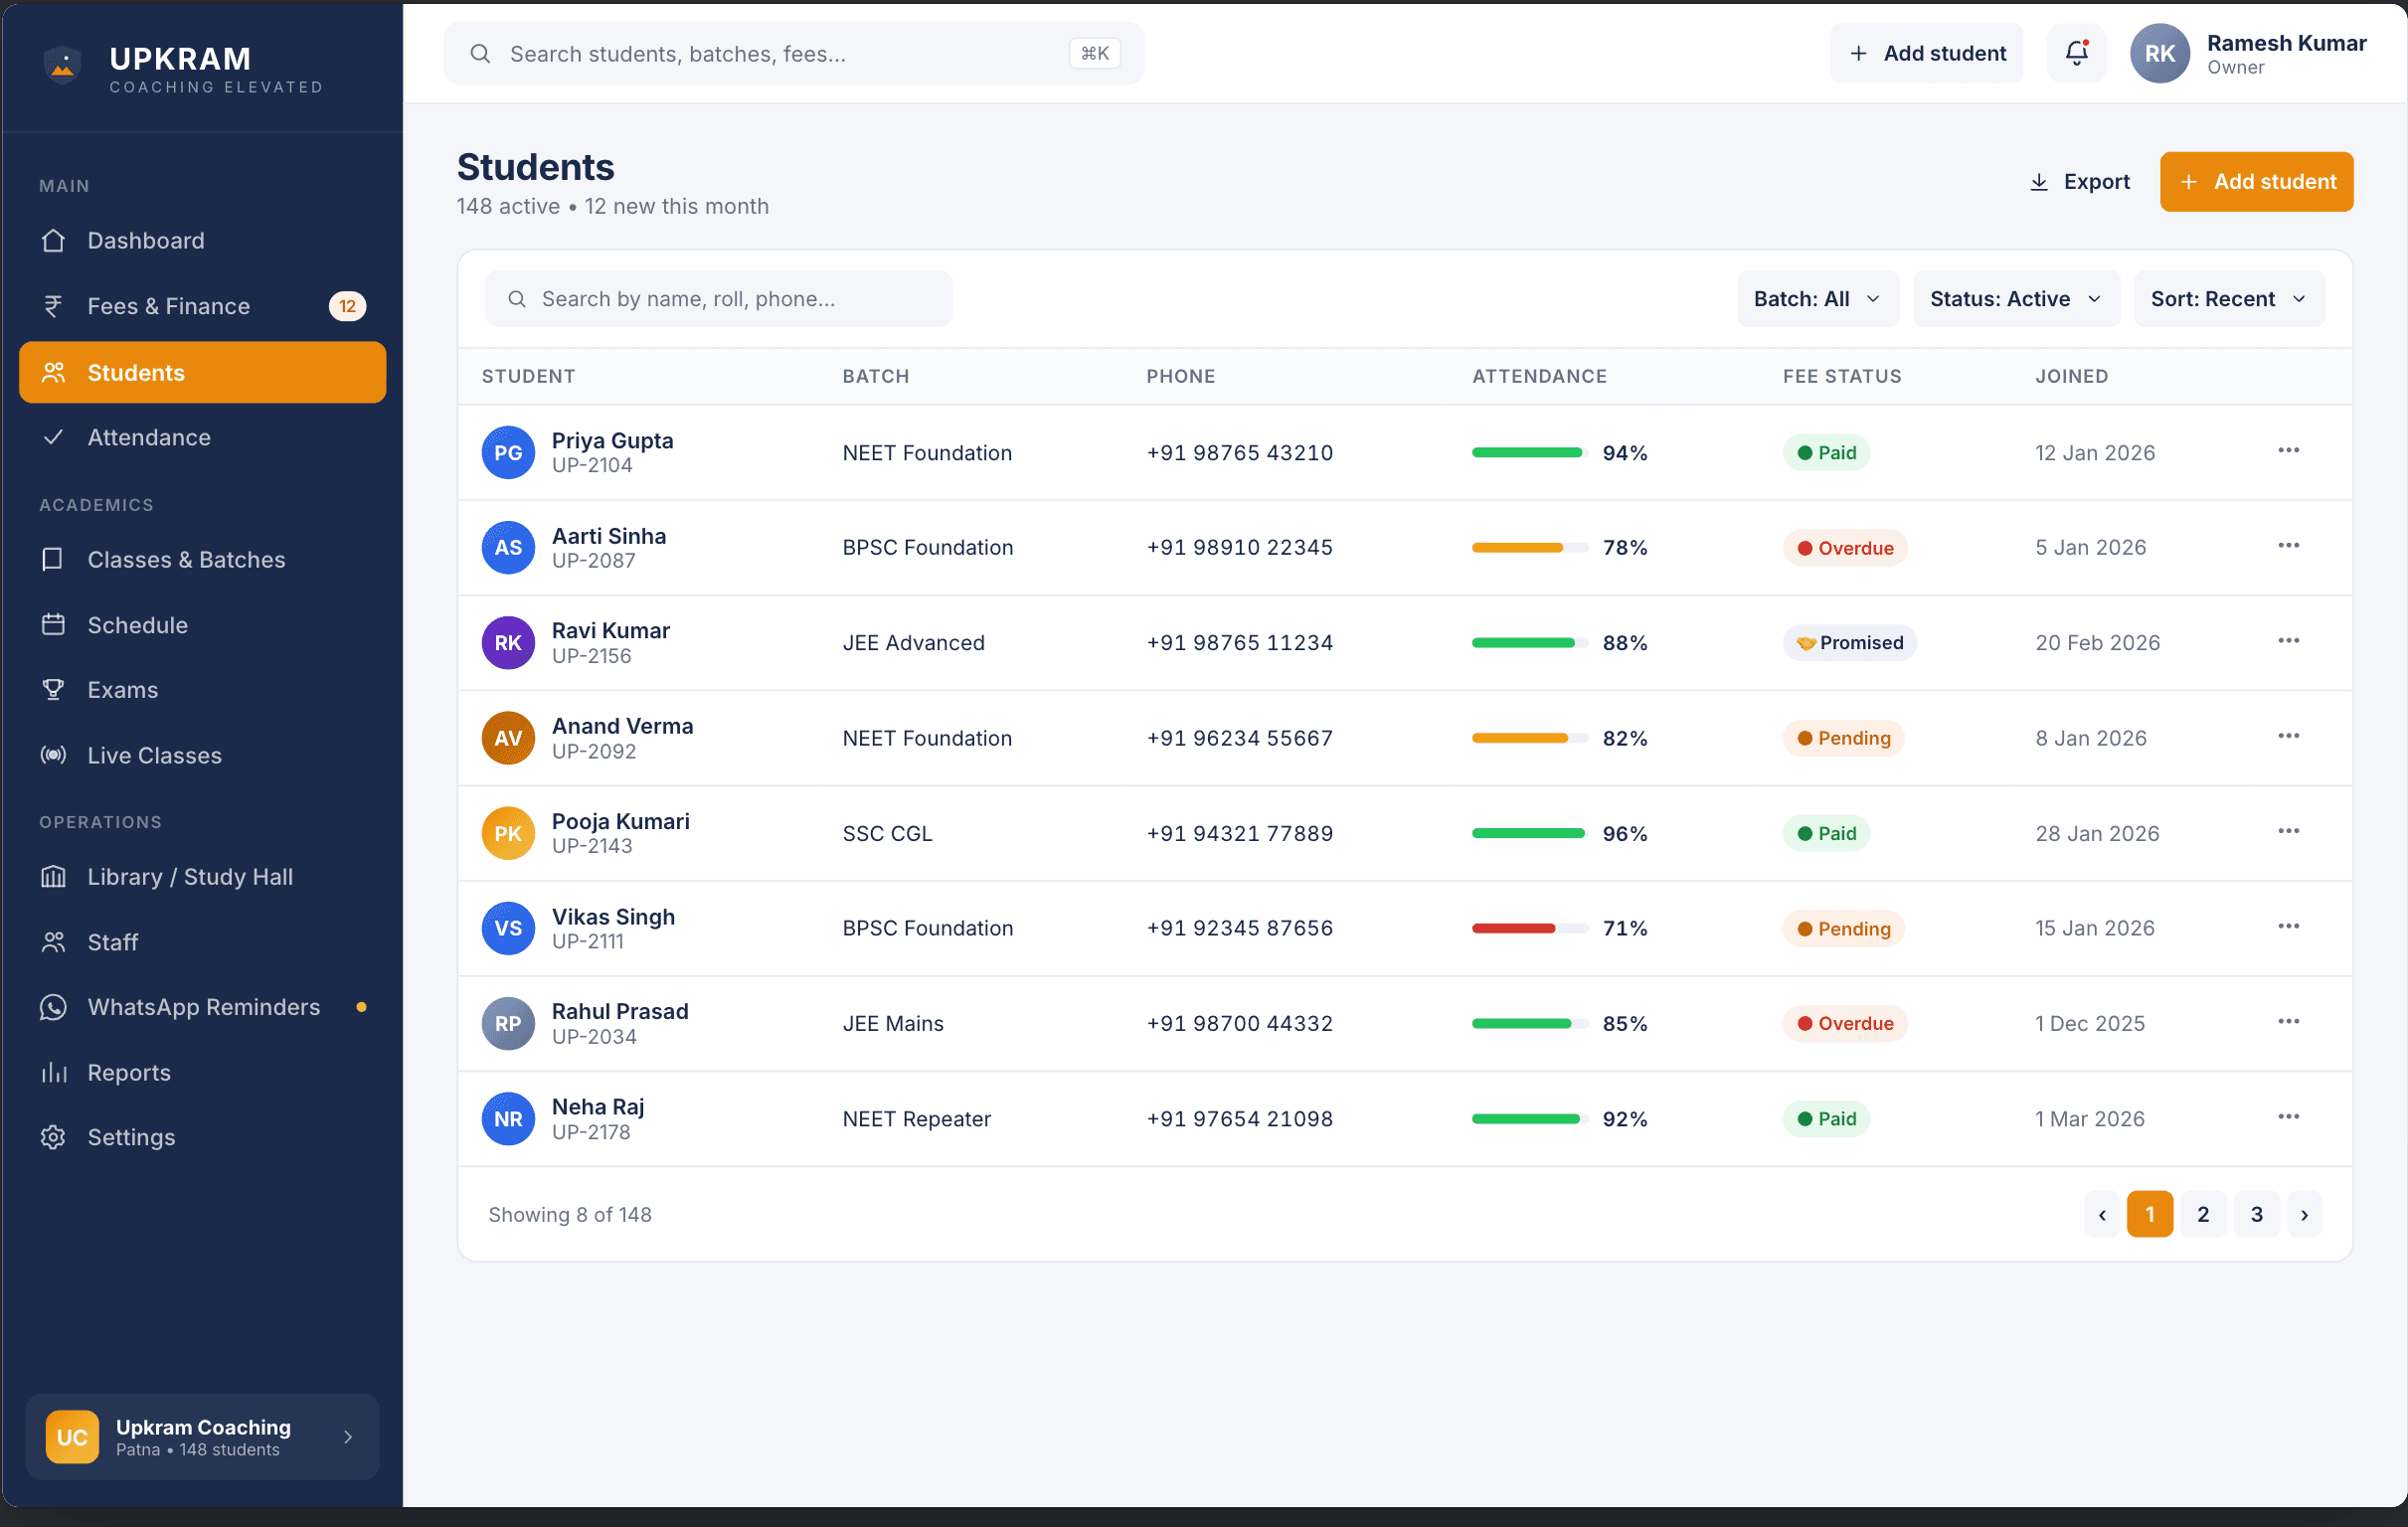This screenshot has height=1527, width=2408.
Task: Click the Settings gear icon in sidebar
Action: pyautogui.click(x=53, y=1138)
